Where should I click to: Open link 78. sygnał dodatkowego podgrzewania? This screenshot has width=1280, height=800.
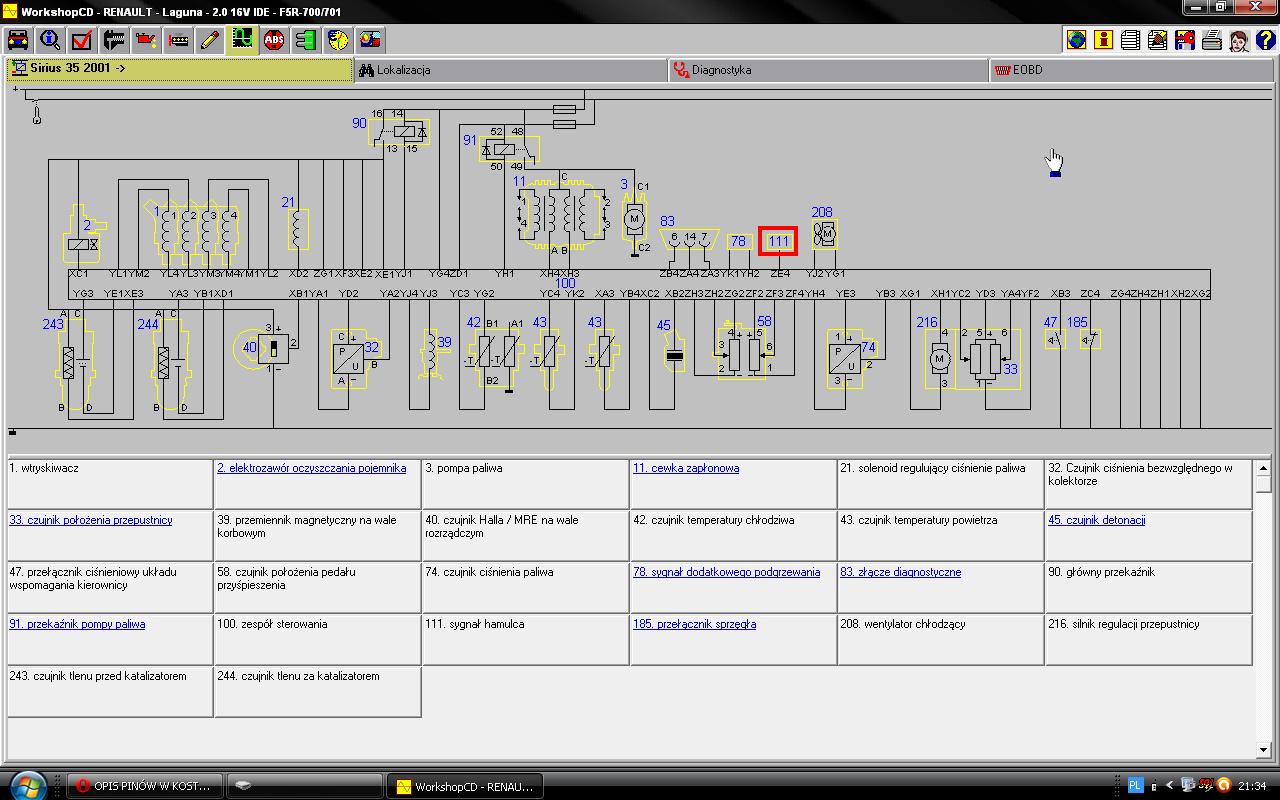coord(726,572)
